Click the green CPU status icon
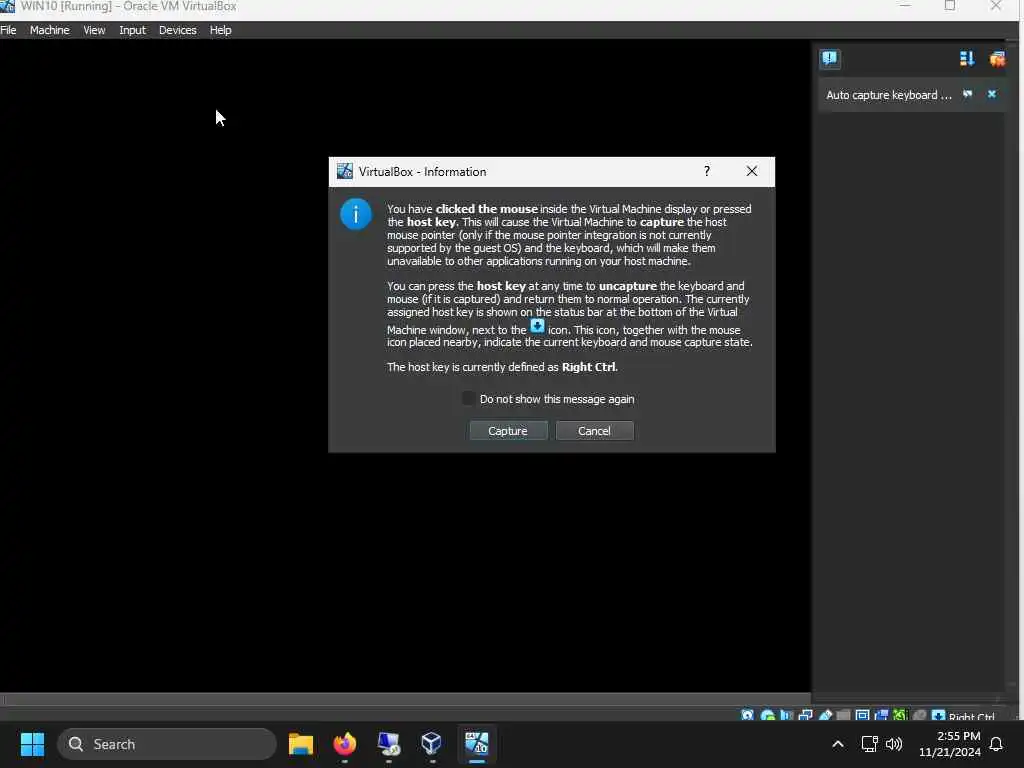Screen dimensions: 1024x768 click(900, 715)
